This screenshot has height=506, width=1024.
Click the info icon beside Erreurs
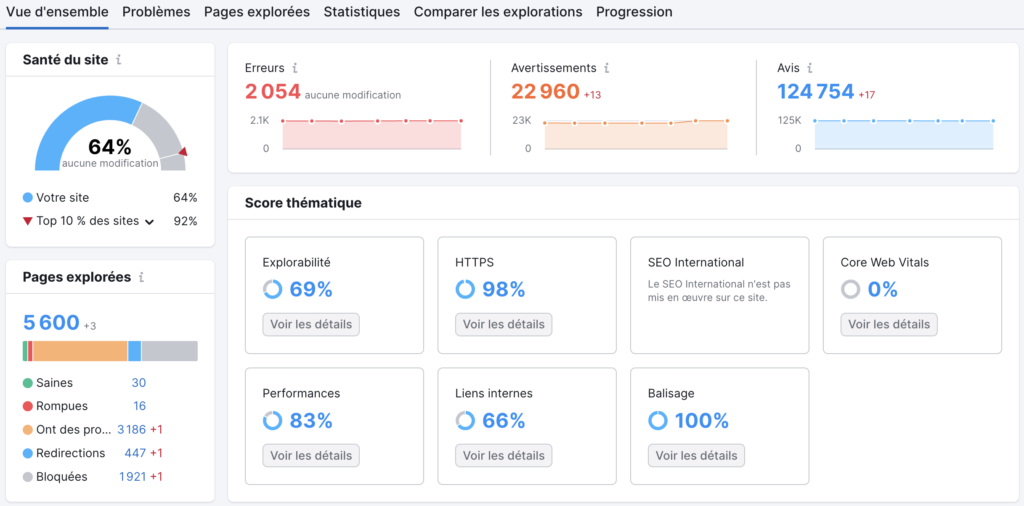click(x=295, y=68)
